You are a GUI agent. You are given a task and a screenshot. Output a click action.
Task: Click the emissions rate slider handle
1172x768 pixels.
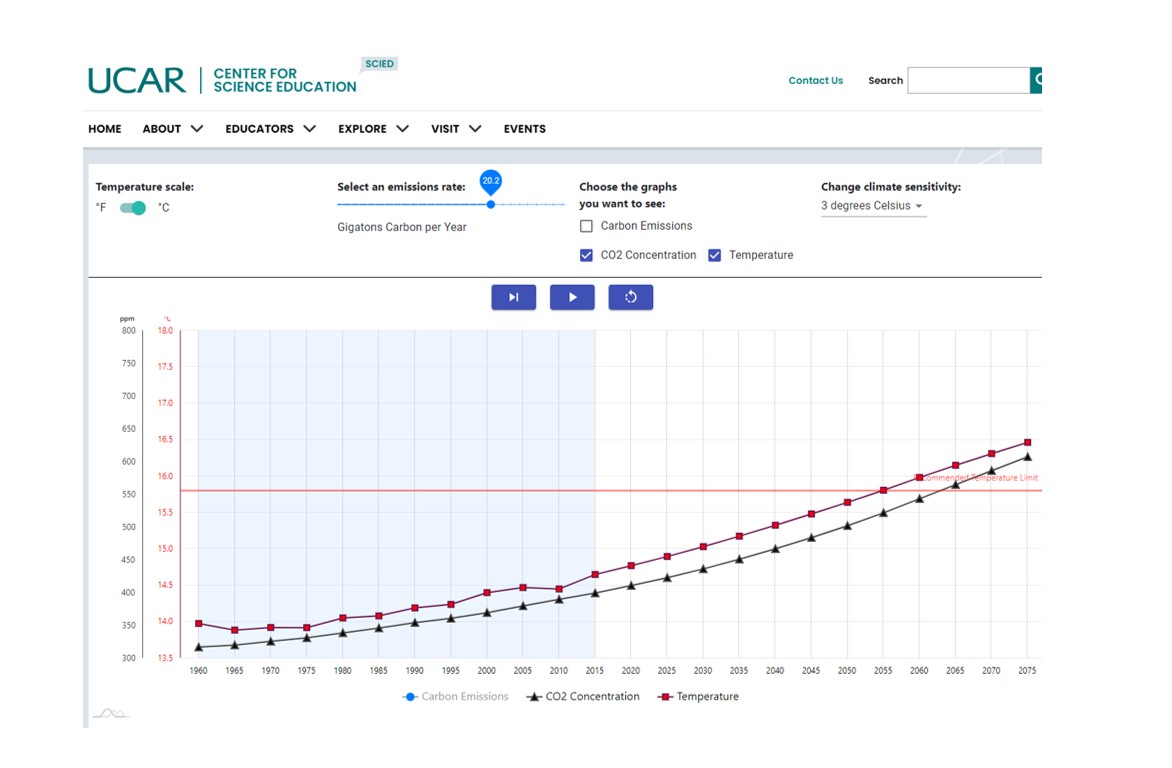click(x=491, y=204)
